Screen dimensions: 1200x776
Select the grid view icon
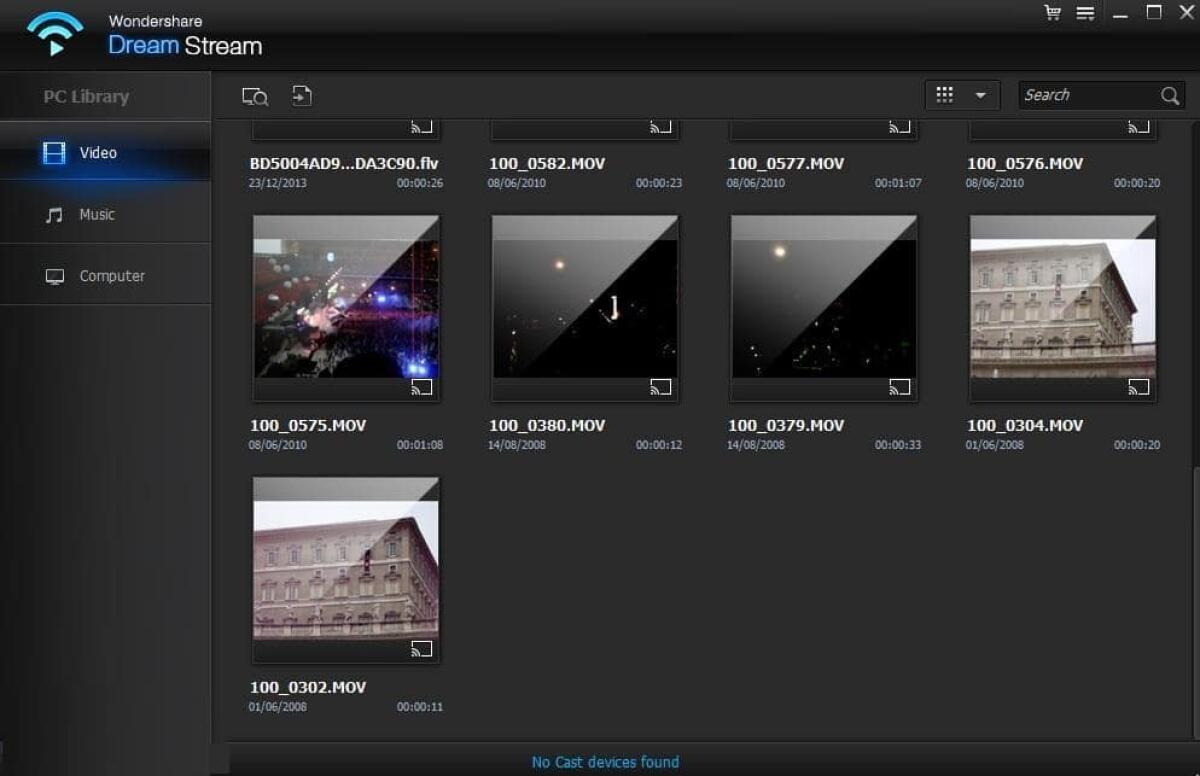click(x=944, y=94)
